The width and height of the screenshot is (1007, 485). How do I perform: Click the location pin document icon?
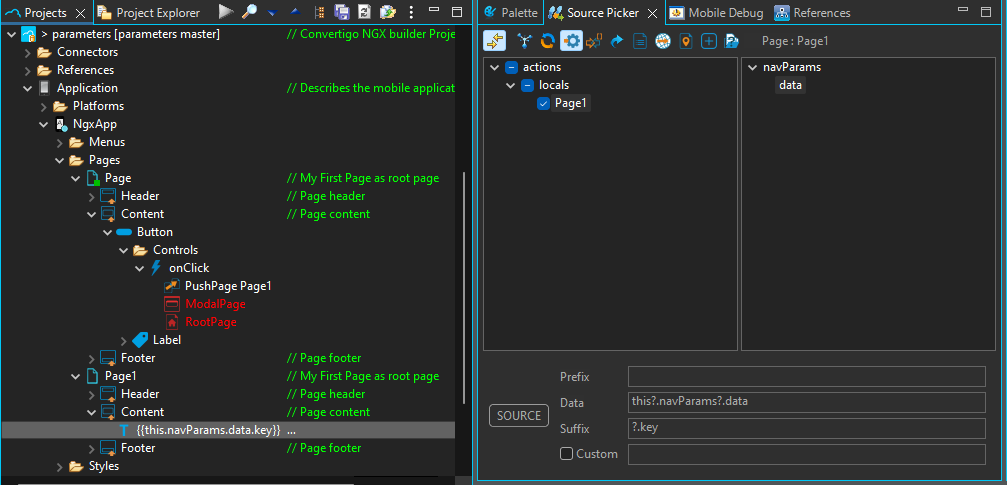tap(686, 41)
